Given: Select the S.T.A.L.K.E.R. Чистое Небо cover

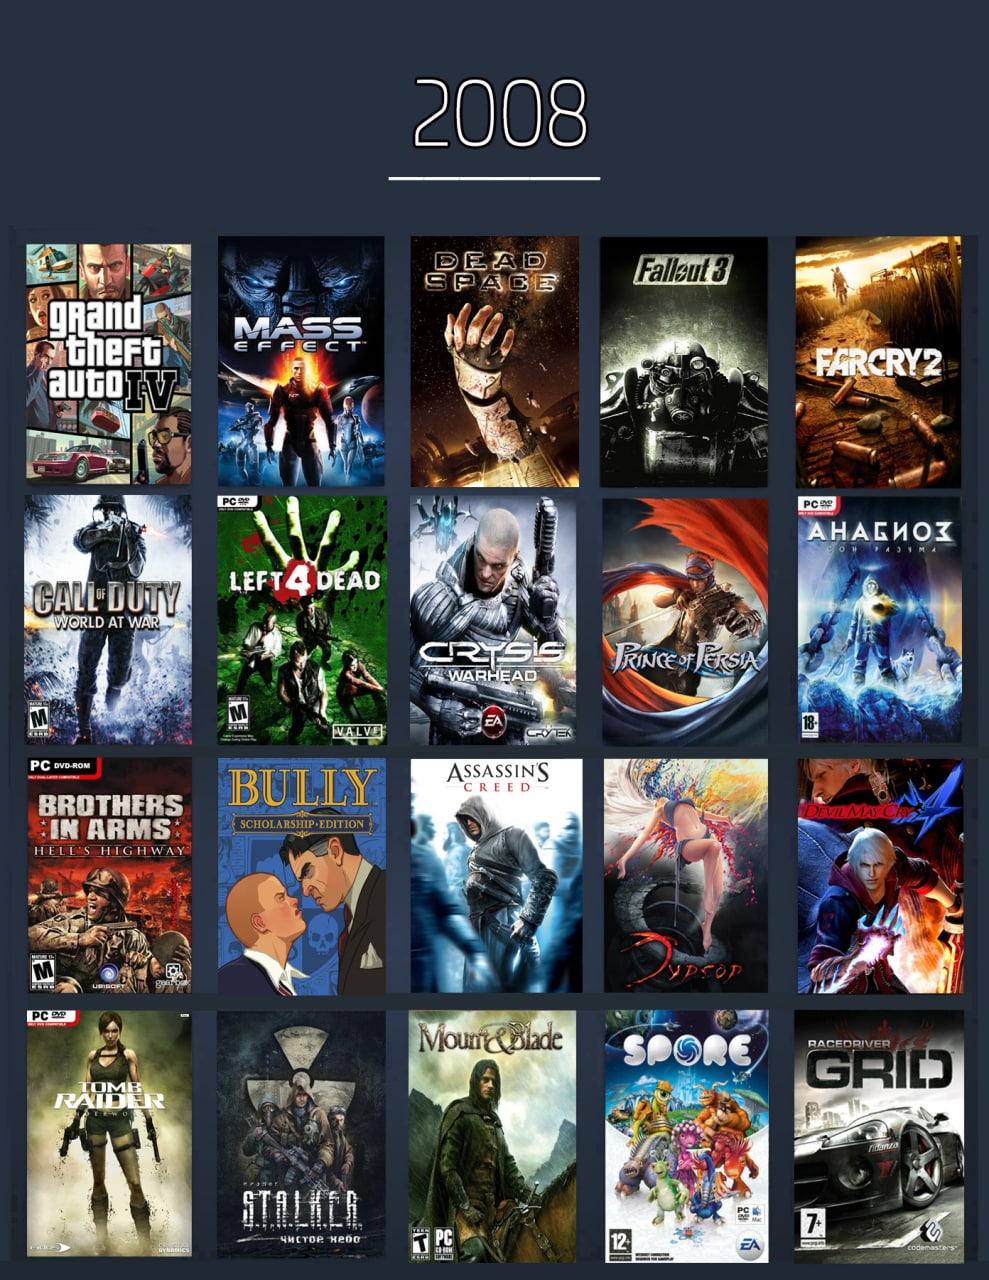Looking at the screenshot, I should pyautogui.click(x=301, y=1134).
